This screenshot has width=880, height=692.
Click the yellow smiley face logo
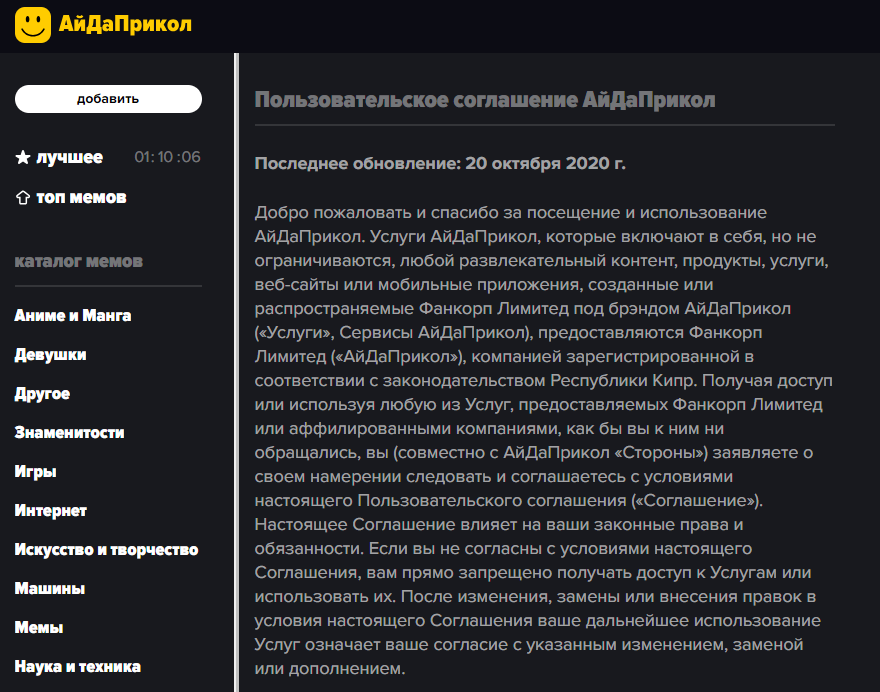pos(33,25)
